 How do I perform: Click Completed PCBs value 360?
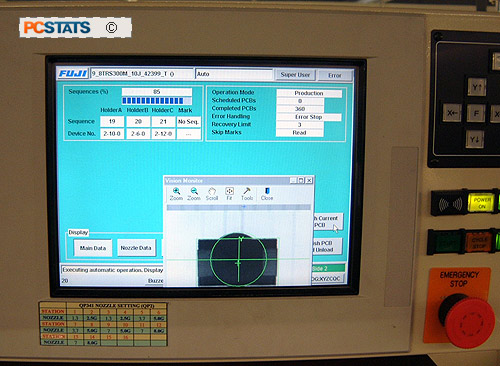[x=300, y=109]
